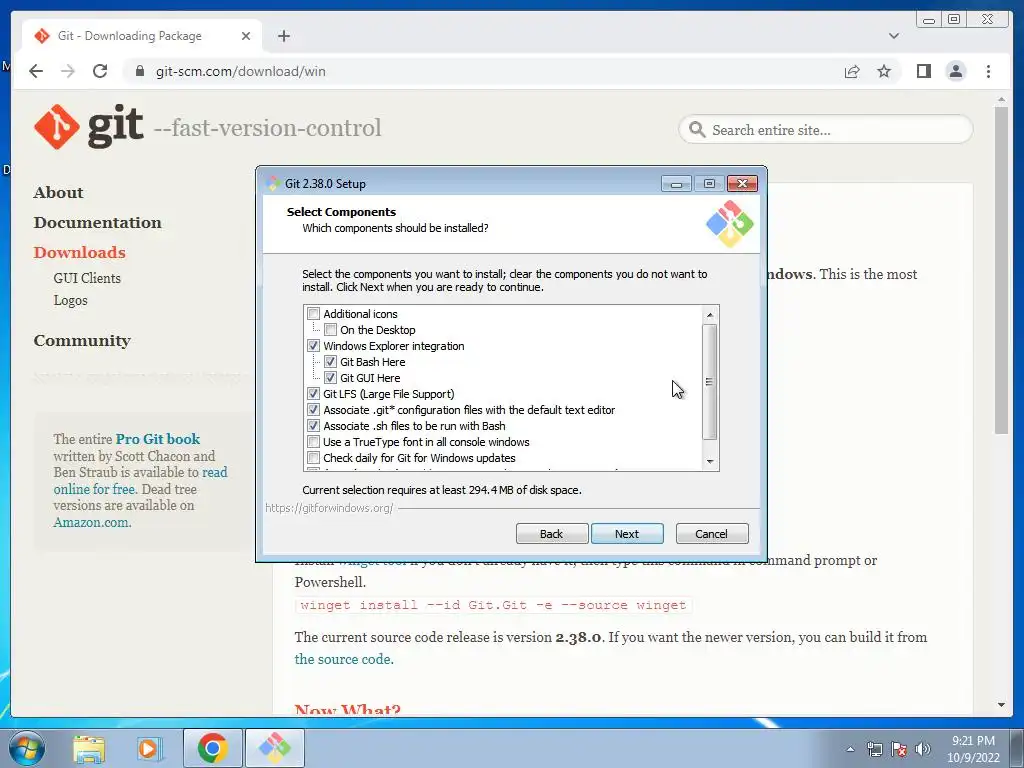Go Back in the Git Setup wizard
The height and width of the screenshot is (768, 1024).
pos(551,534)
